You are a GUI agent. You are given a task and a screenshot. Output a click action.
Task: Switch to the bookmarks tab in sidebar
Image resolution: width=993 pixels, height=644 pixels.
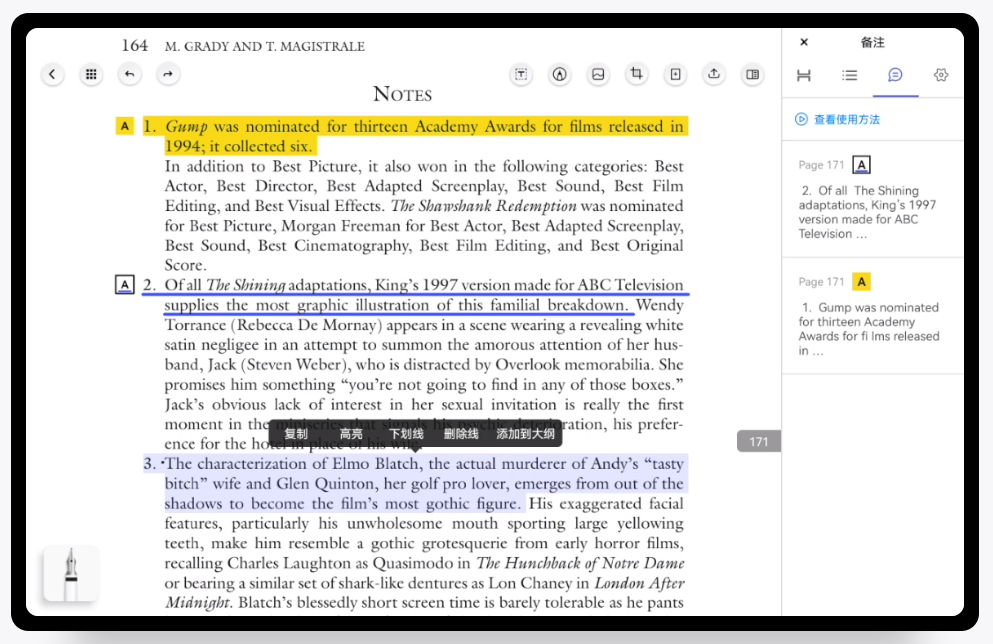[x=804, y=75]
